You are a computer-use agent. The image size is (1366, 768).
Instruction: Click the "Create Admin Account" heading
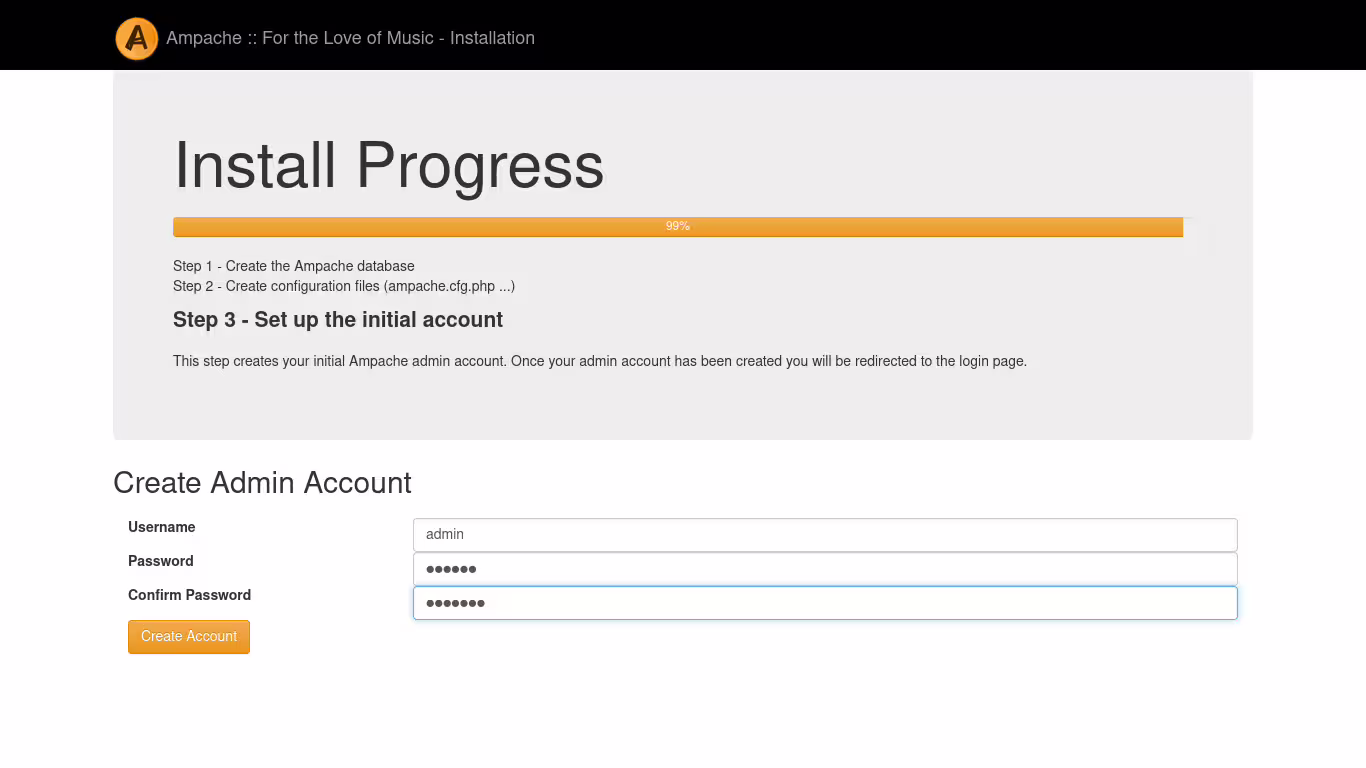(x=262, y=483)
